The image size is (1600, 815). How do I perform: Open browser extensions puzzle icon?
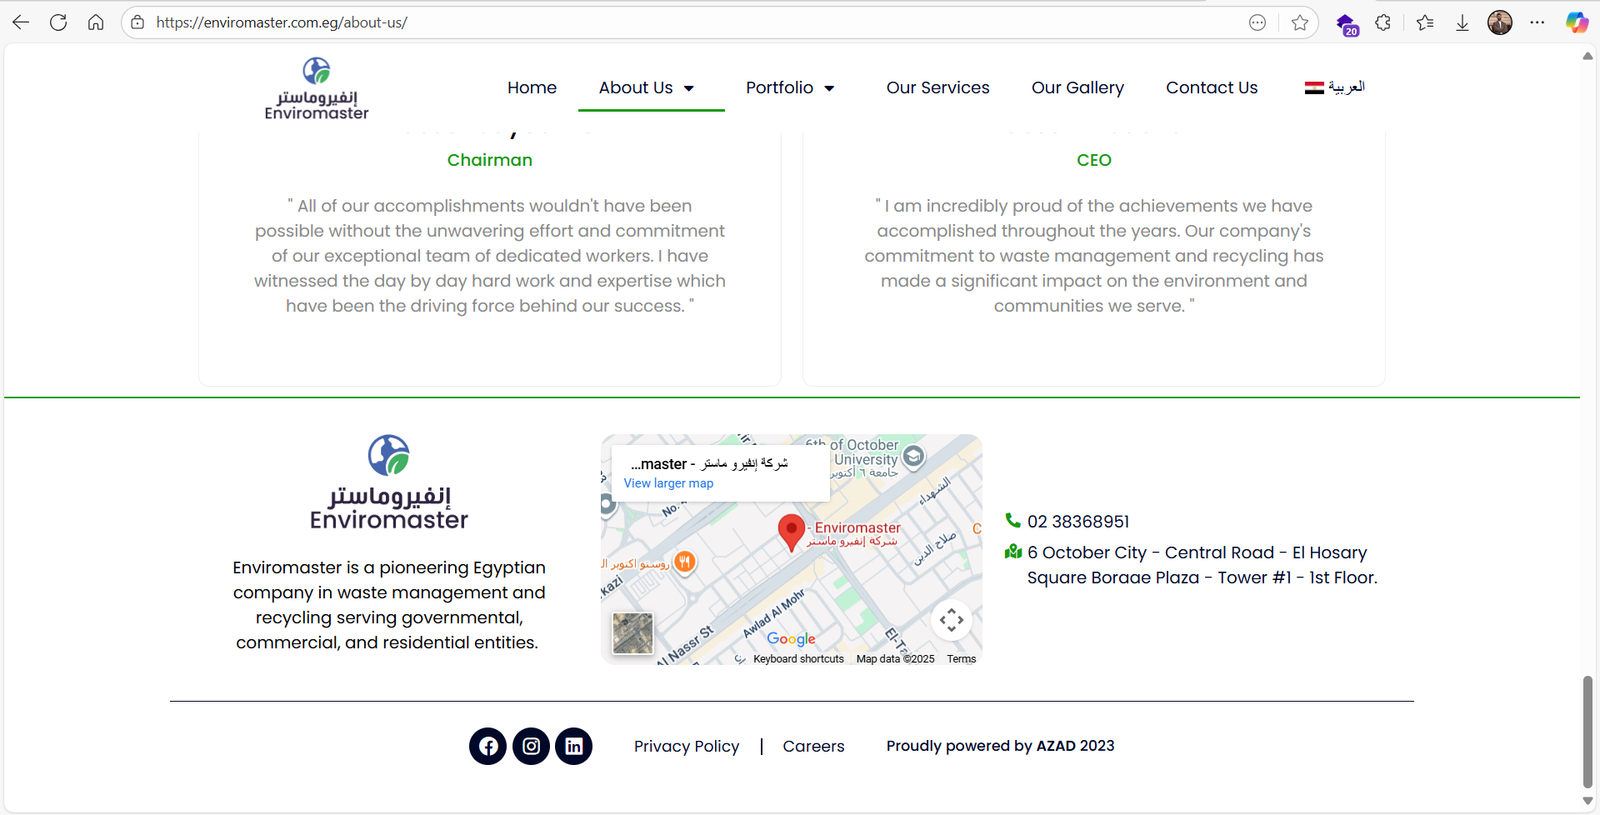point(1383,22)
